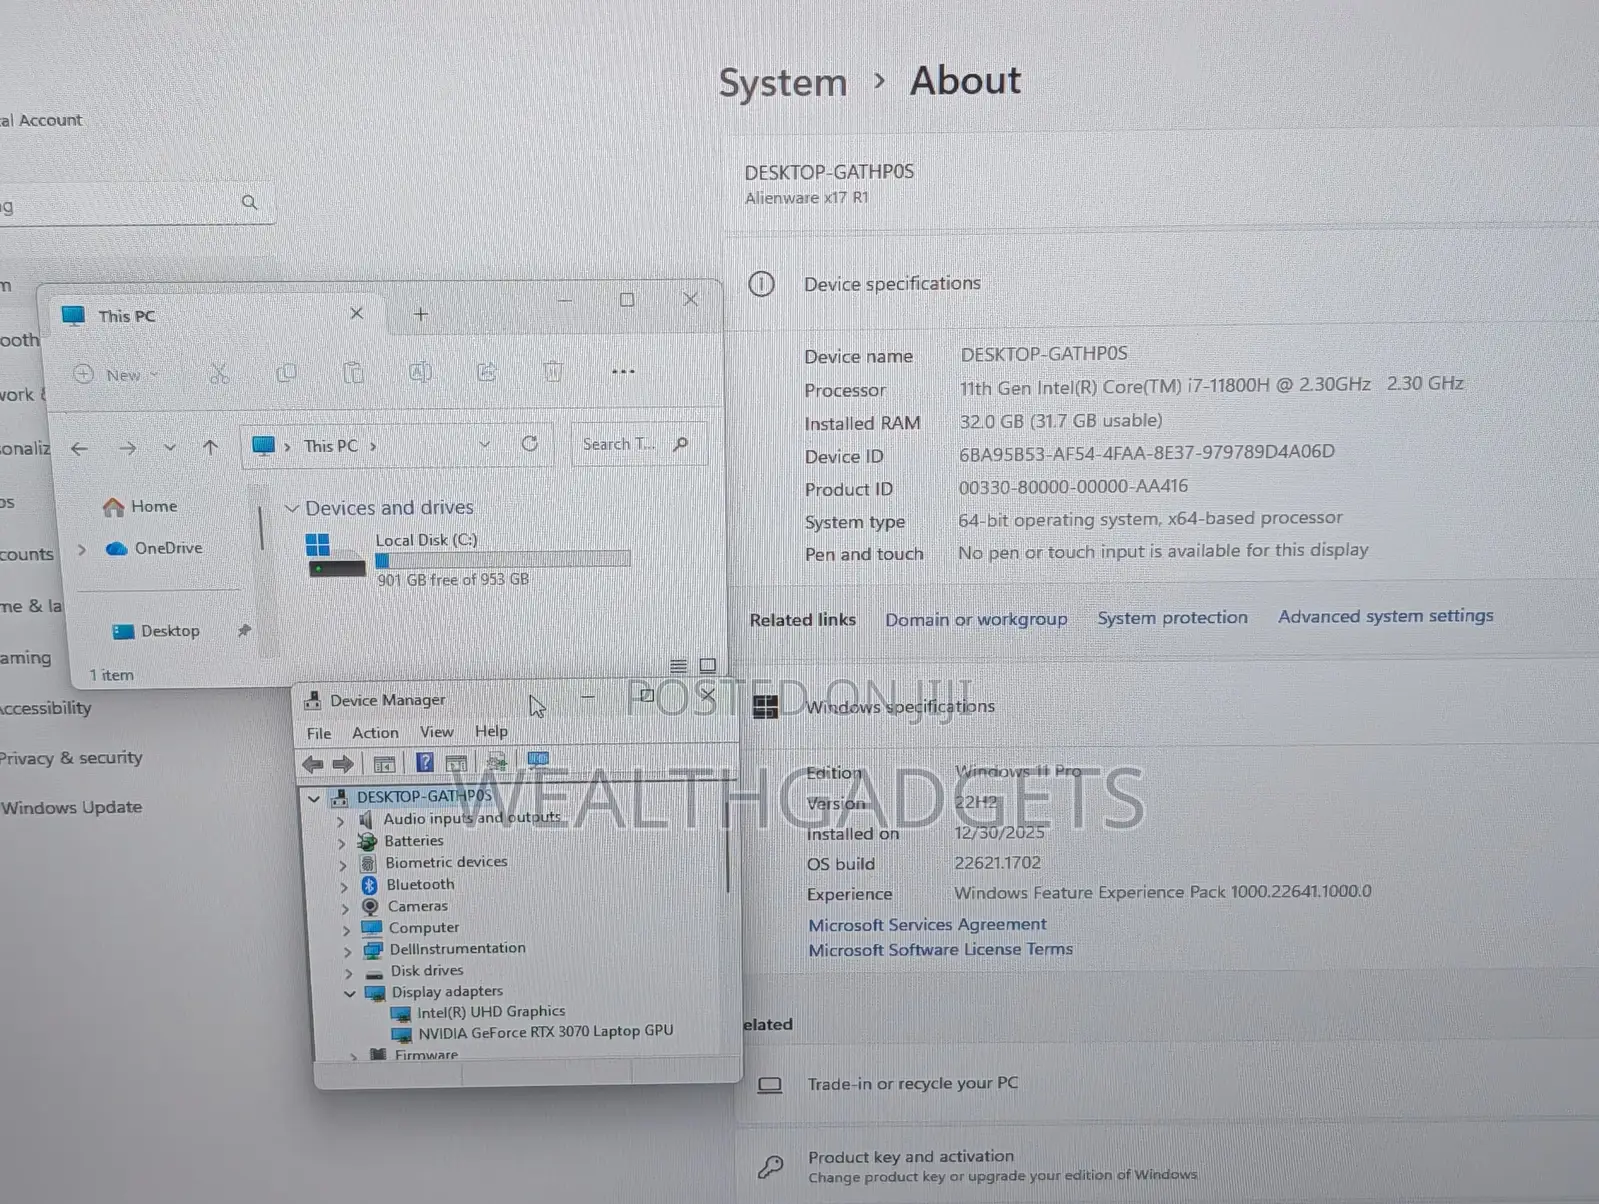Screen dimensions: 1599x1204
Task: Click the Delete trash icon in File Explorer
Action: 553,371
